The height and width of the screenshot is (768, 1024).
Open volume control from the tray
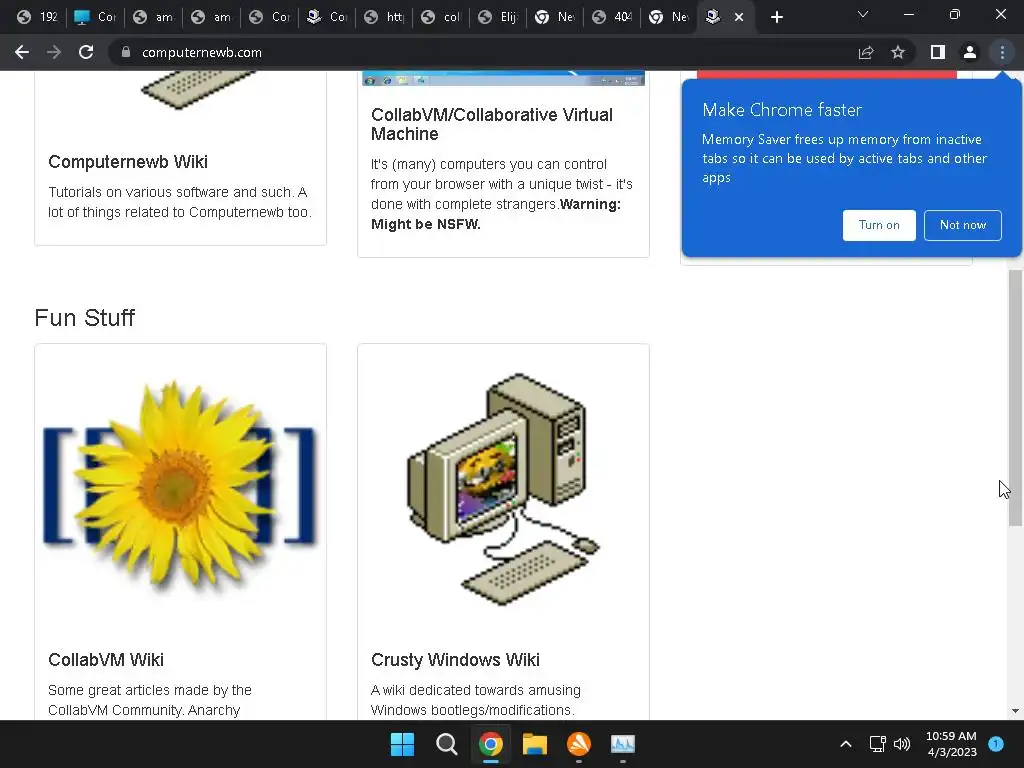(x=902, y=744)
